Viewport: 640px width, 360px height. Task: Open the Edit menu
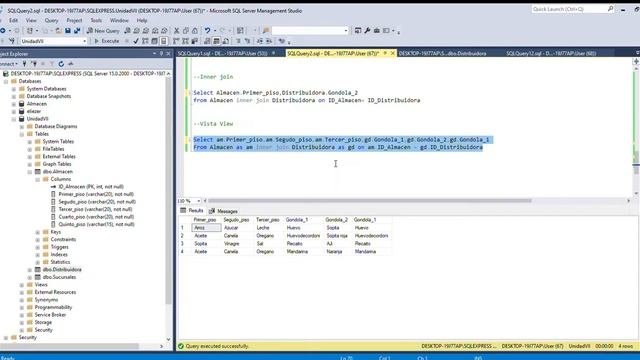[x=13, y=20]
